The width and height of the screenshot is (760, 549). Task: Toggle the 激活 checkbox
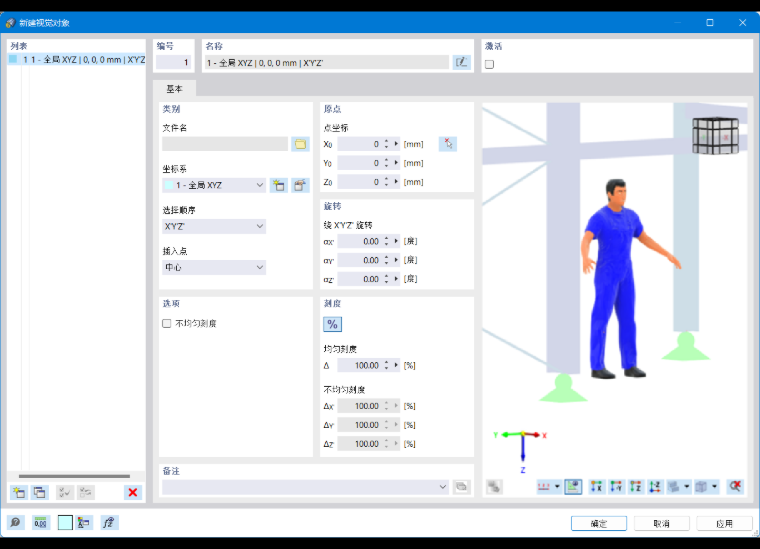[490, 64]
